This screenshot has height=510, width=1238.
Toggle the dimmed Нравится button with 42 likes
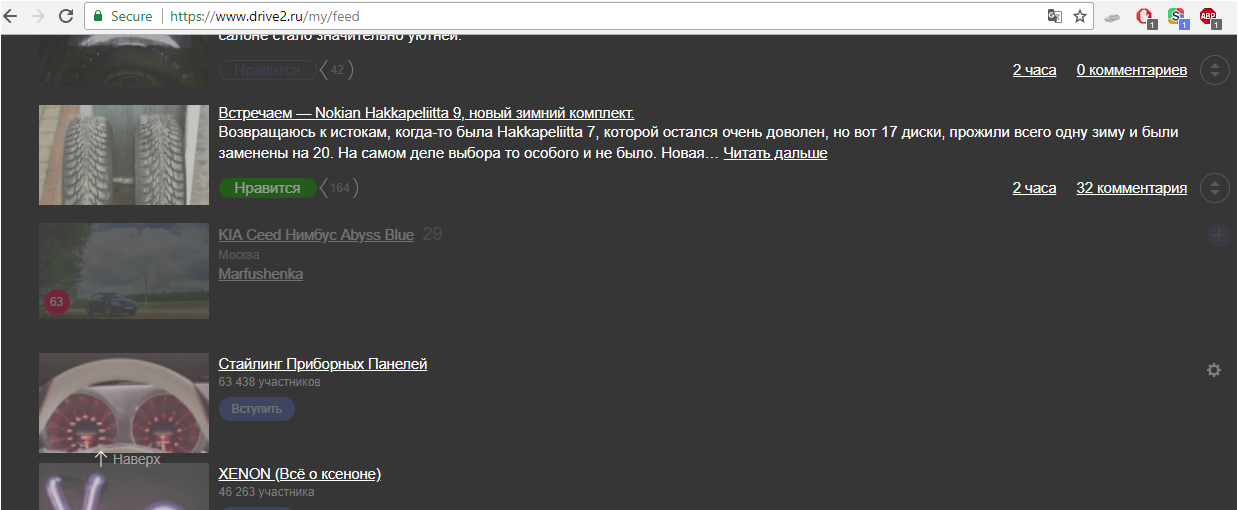[267, 70]
